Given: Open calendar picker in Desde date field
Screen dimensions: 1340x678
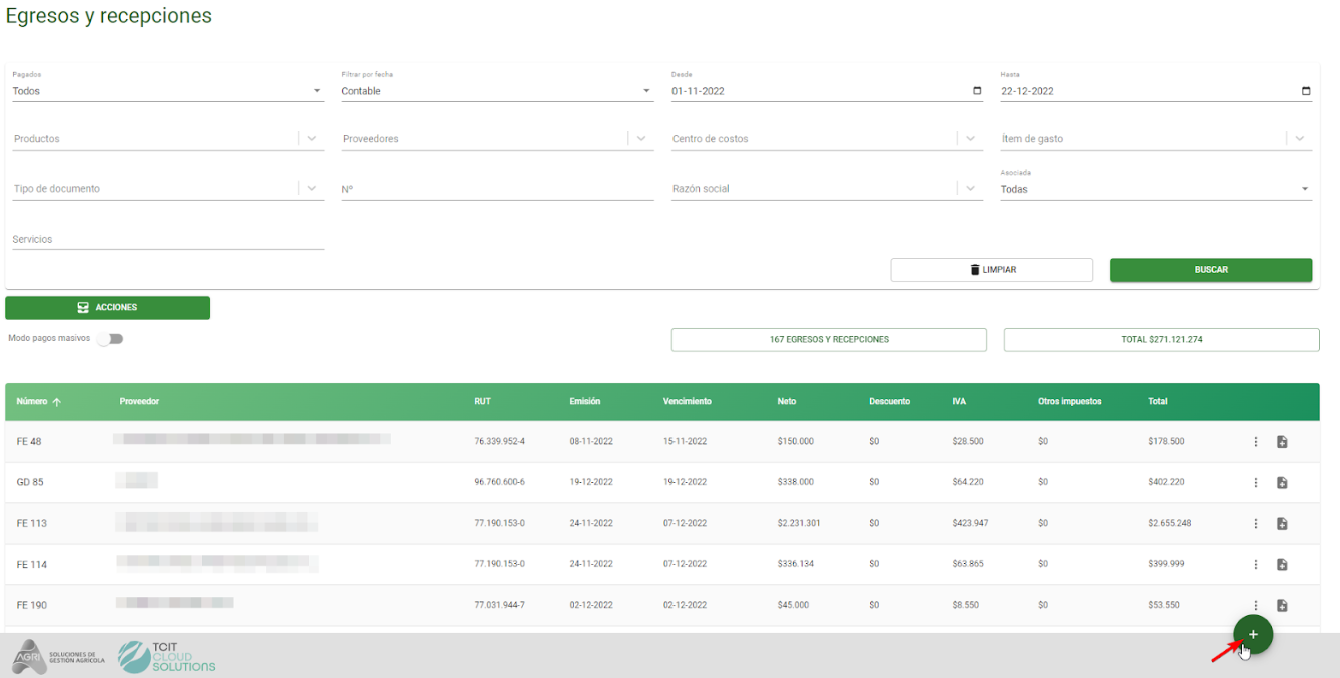Looking at the screenshot, I should pos(977,91).
